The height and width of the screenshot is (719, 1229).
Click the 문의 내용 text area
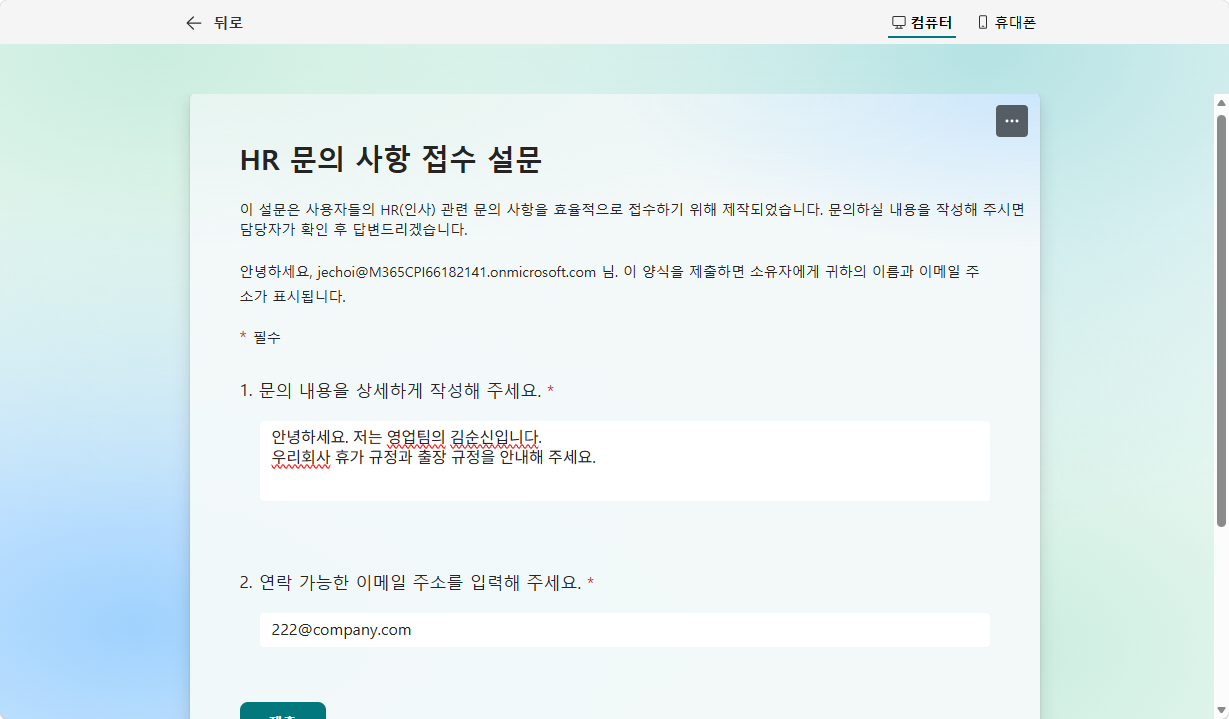(625, 461)
